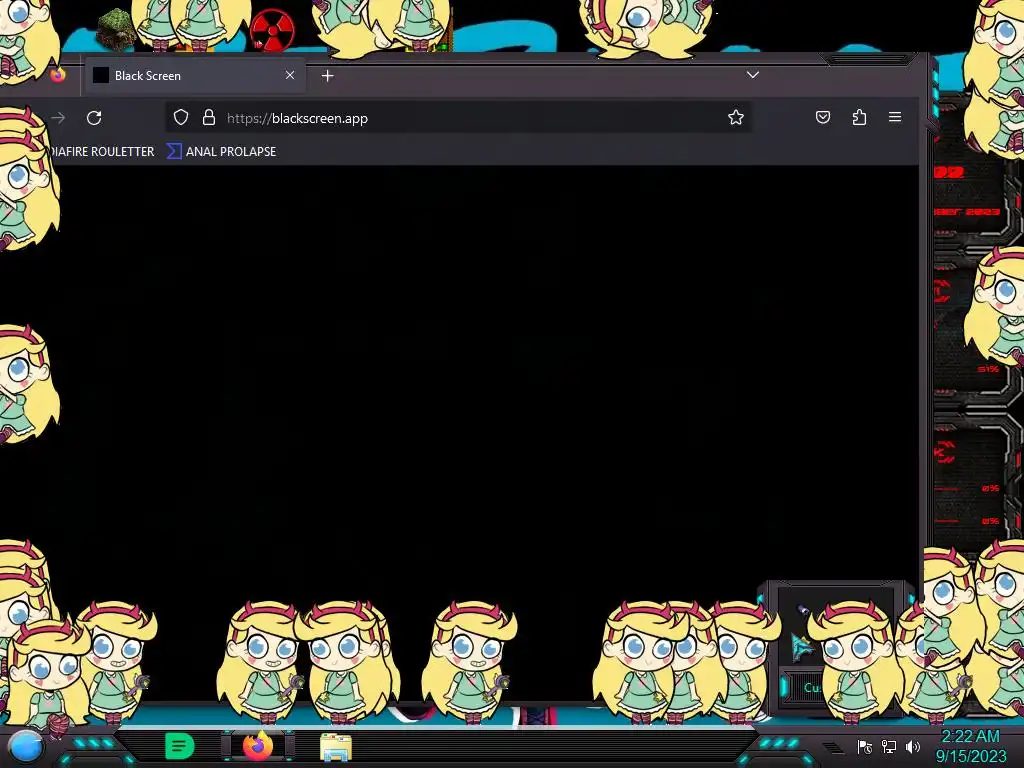Open the green chat app taskbar icon
This screenshot has height=768, width=1024.
[x=180, y=746]
